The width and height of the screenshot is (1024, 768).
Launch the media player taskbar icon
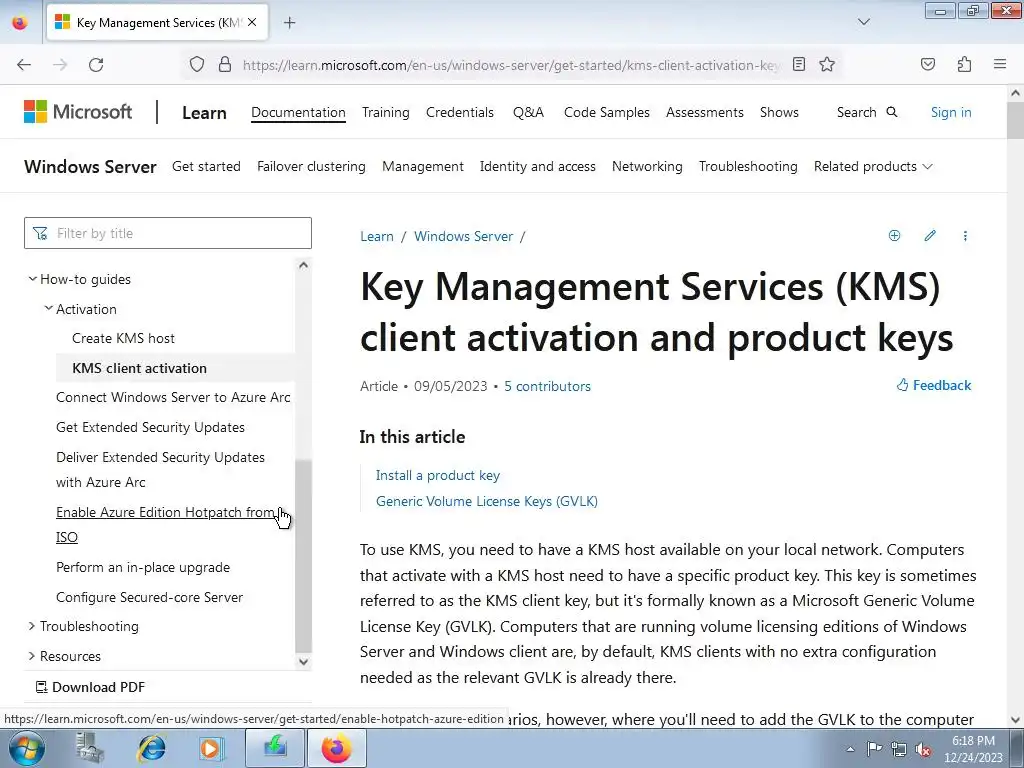click(211, 748)
